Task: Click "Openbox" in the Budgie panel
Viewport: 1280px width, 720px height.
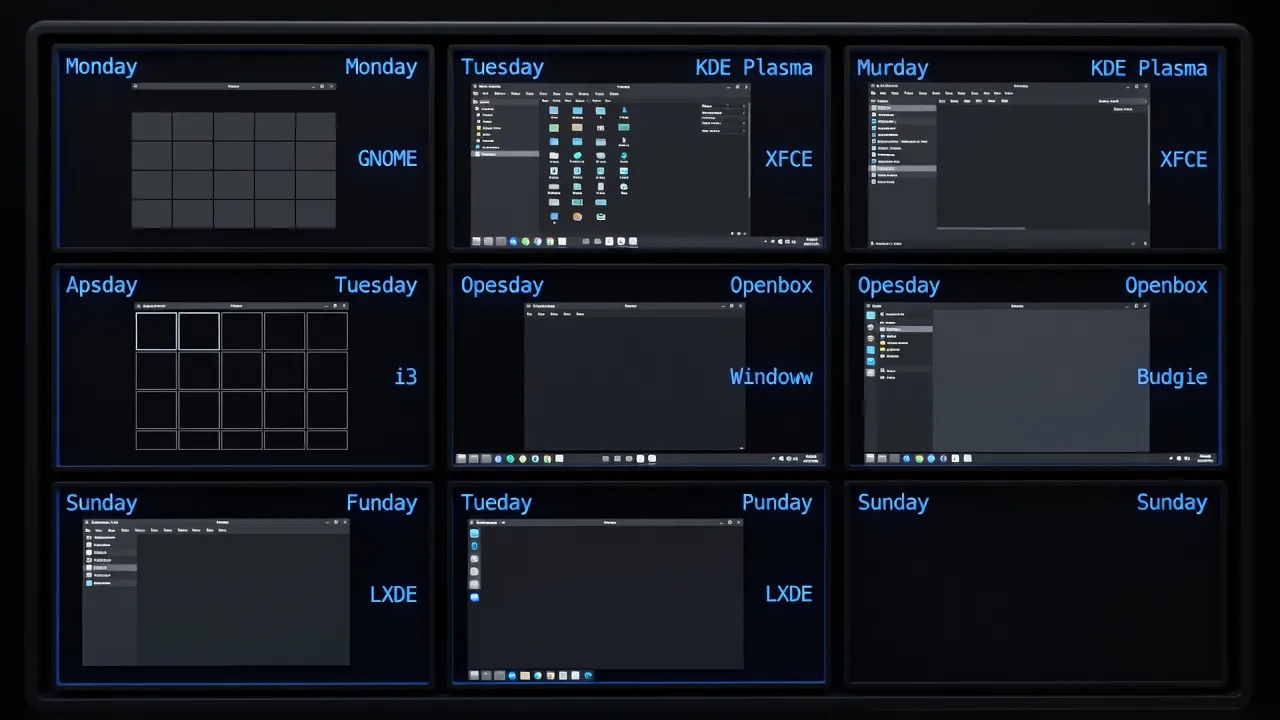Action: [1166, 285]
